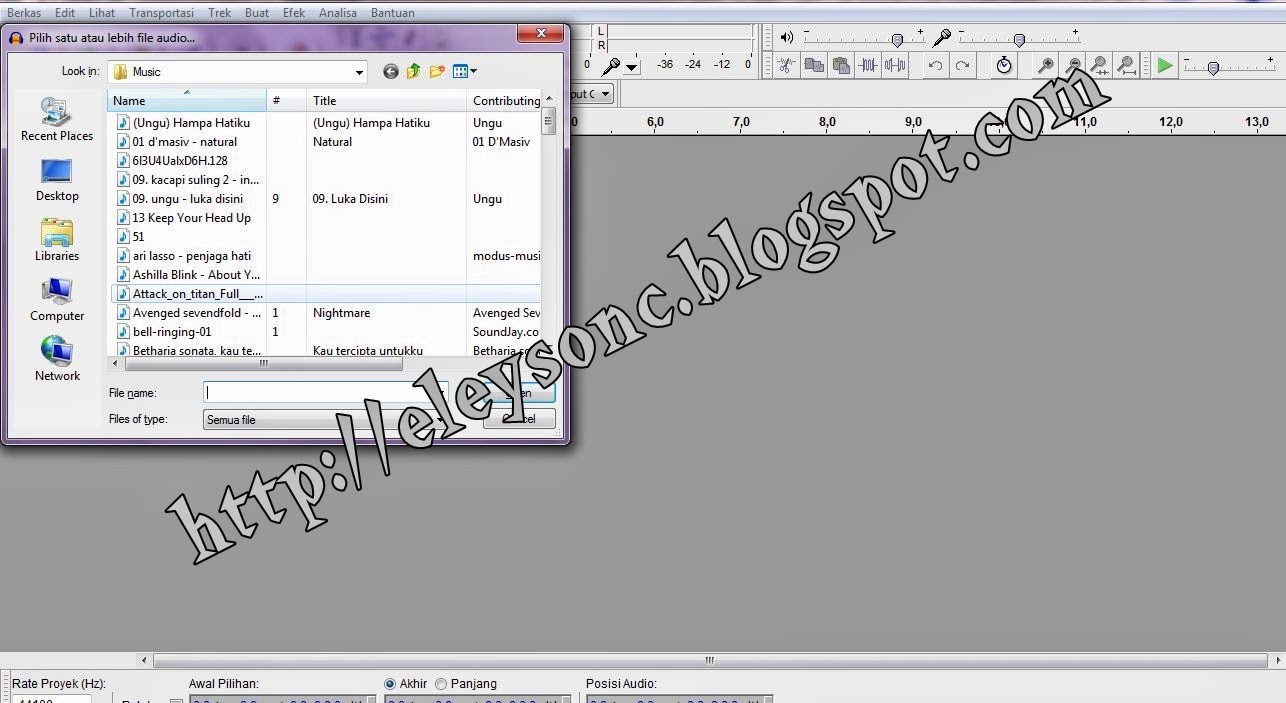Click the main window horizontal scrollbar
1286x703 pixels.
(x=710, y=660)
